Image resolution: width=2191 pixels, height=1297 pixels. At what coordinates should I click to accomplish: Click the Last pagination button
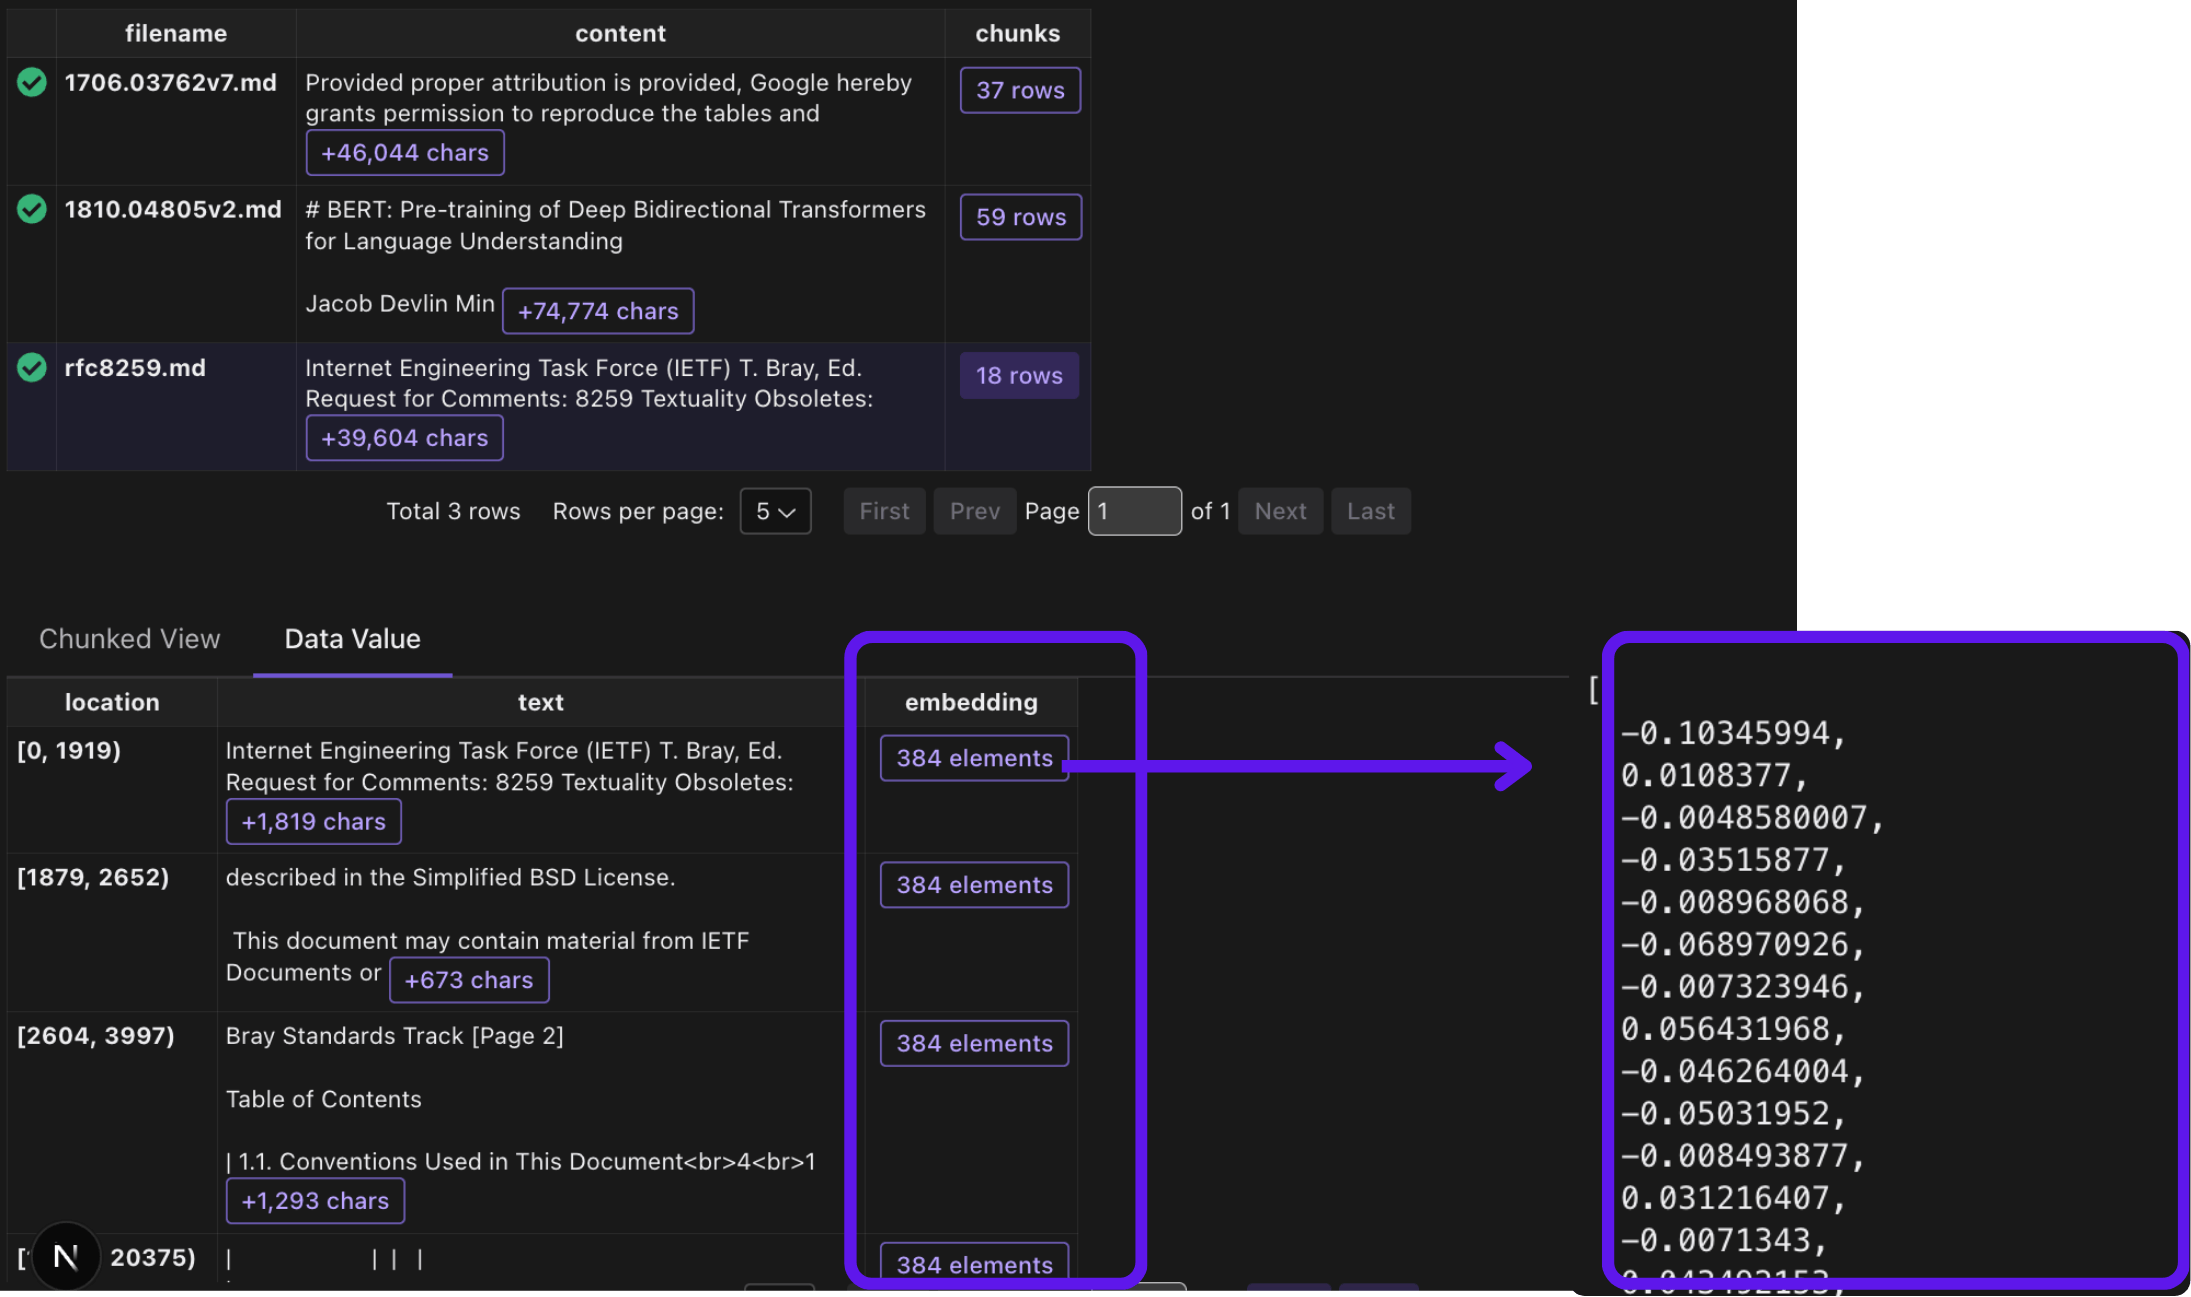[x=1370, y=511]
